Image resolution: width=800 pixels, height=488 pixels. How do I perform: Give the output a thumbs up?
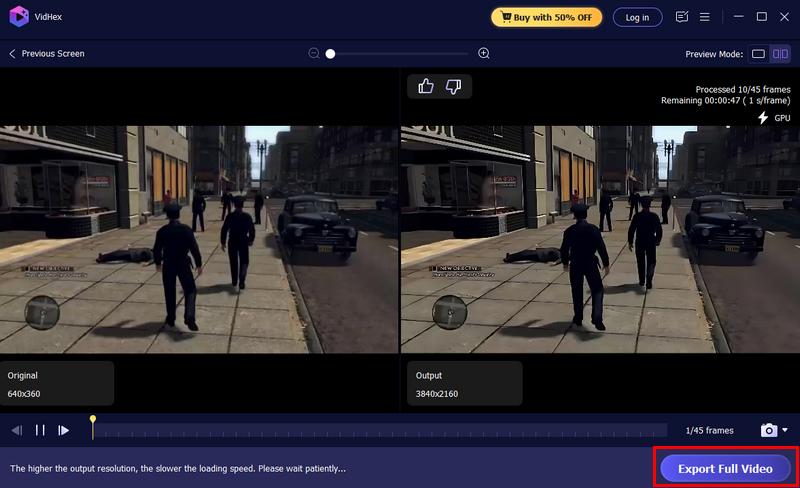click(x=426, y=87)
